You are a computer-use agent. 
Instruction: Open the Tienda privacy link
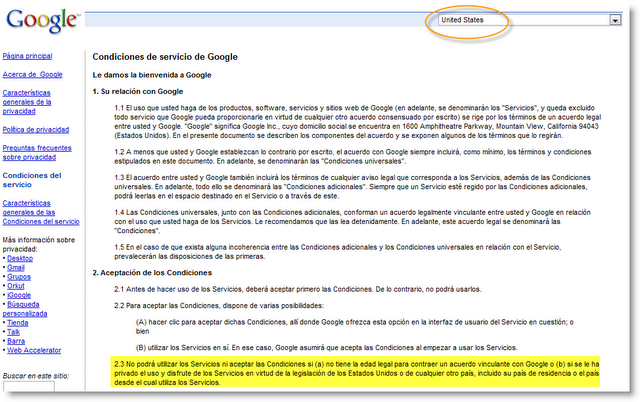click(18, 323)
